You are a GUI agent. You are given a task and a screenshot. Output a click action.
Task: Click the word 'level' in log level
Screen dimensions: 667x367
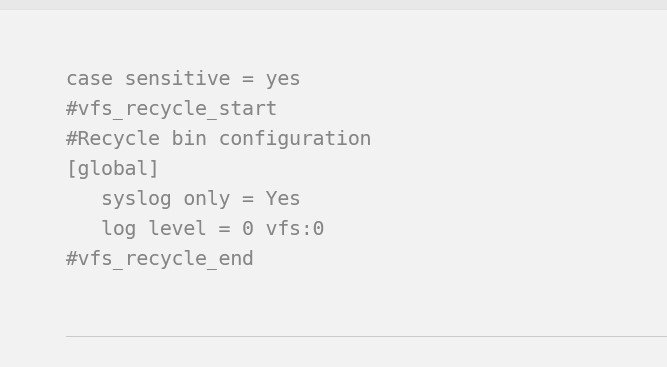[177, 228]
